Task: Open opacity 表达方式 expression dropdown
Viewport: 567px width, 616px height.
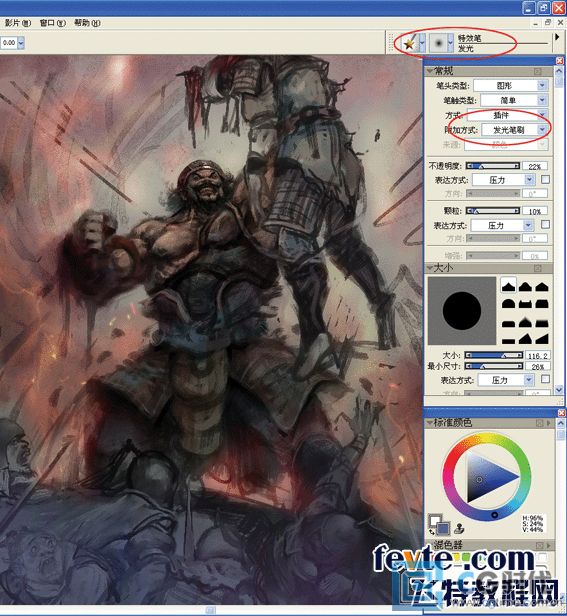Action: [x=503, y=180]
